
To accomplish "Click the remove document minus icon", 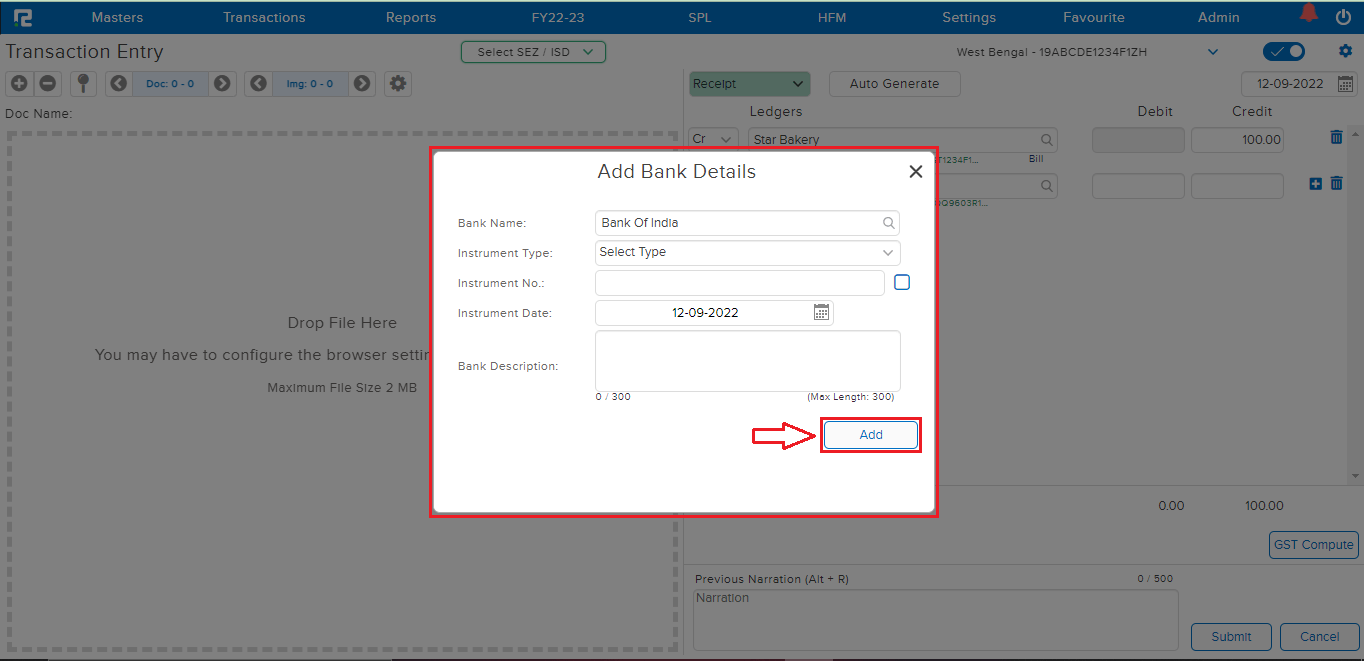I will [47, 83].
